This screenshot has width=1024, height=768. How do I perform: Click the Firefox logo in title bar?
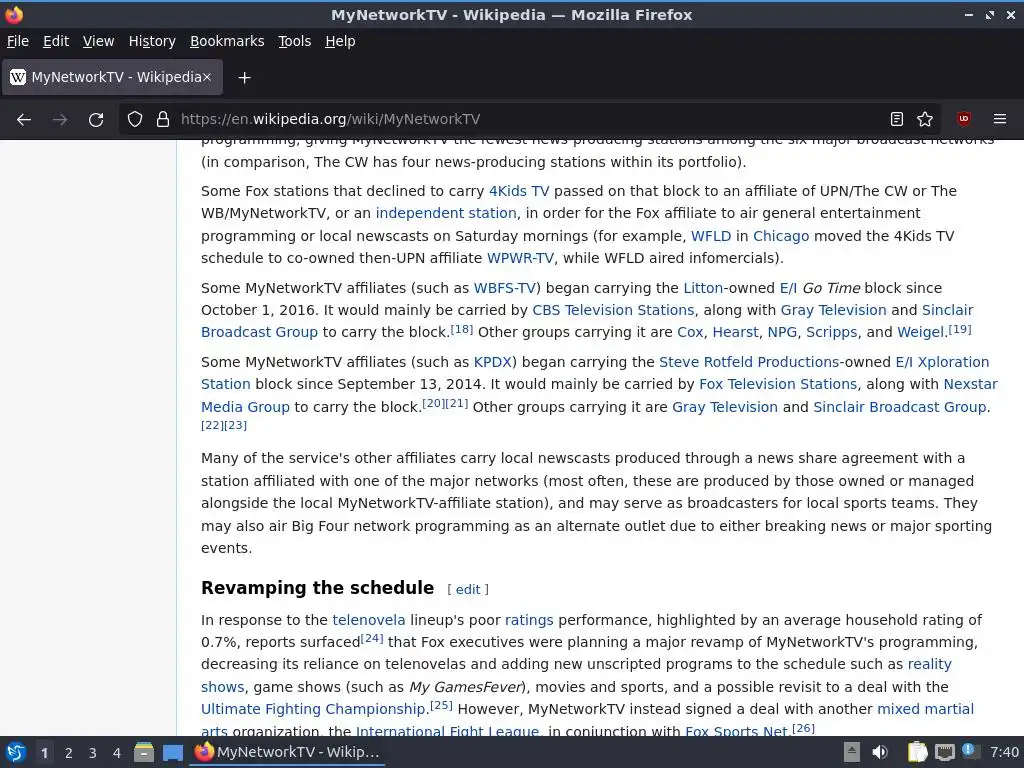14,14
